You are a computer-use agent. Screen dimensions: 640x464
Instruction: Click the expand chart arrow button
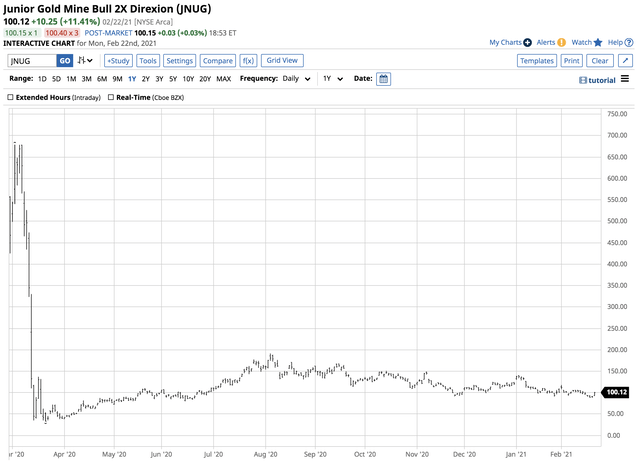[x=625, y=61]
